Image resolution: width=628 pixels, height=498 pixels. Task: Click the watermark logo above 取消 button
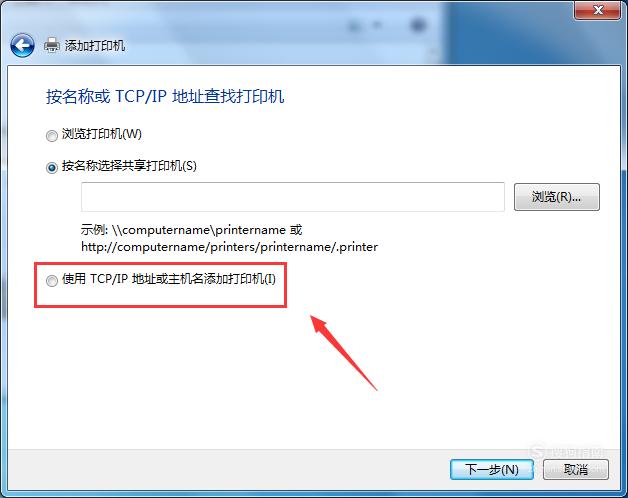(x=569, y=453)
